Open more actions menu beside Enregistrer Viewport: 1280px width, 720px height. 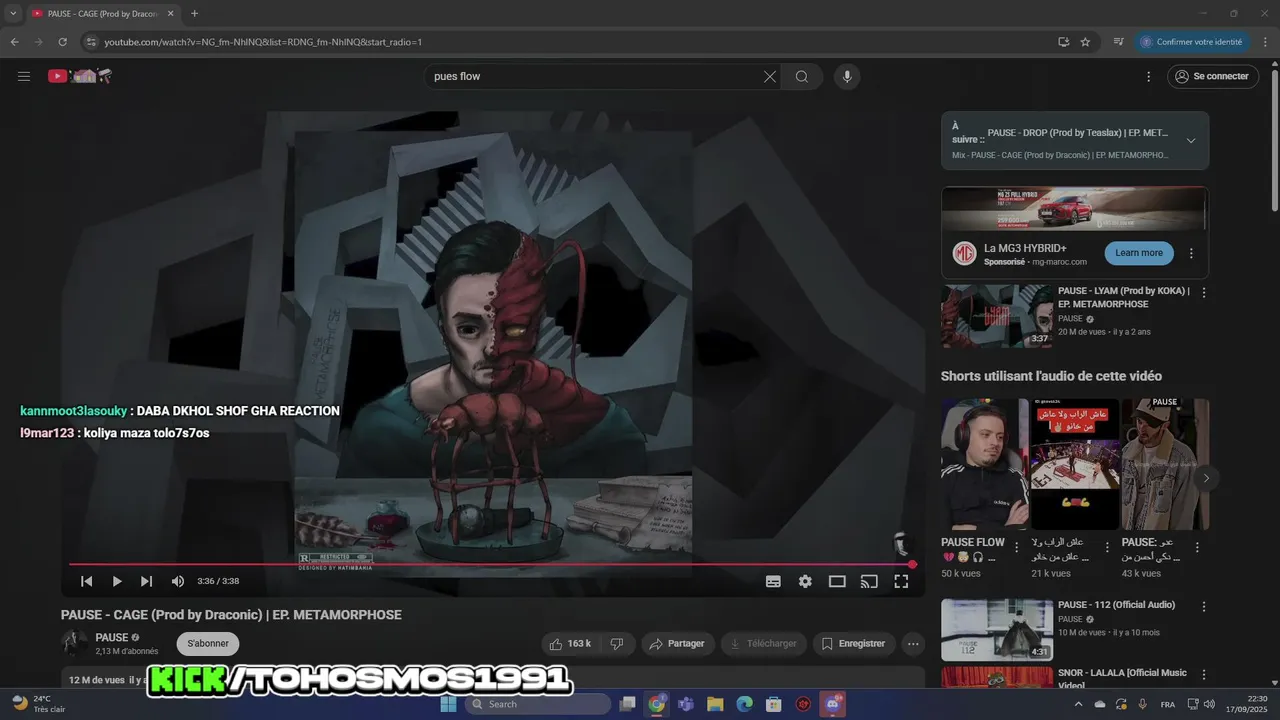point(912,644)
